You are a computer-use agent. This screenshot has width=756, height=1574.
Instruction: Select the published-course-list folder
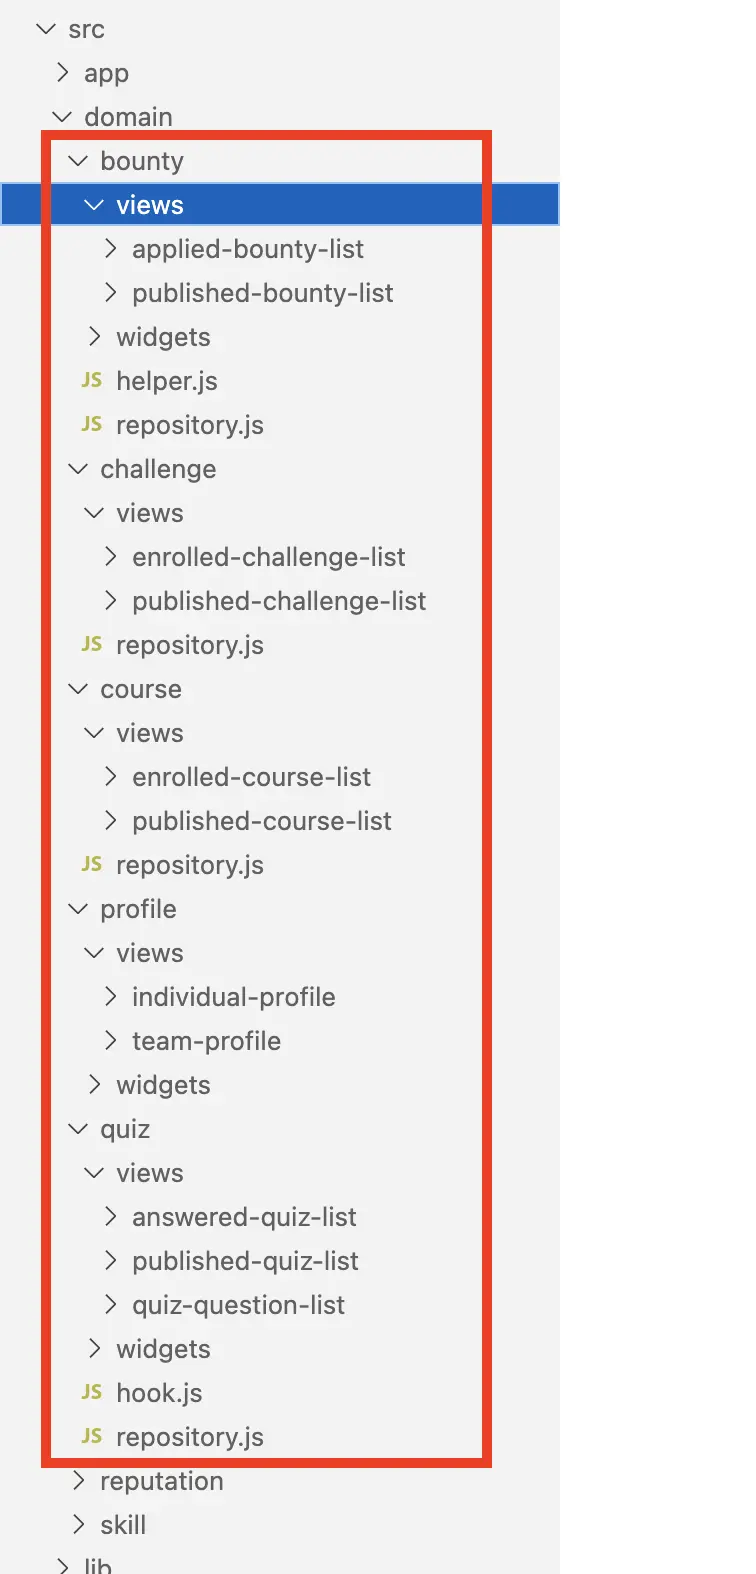tap(261, 821)
